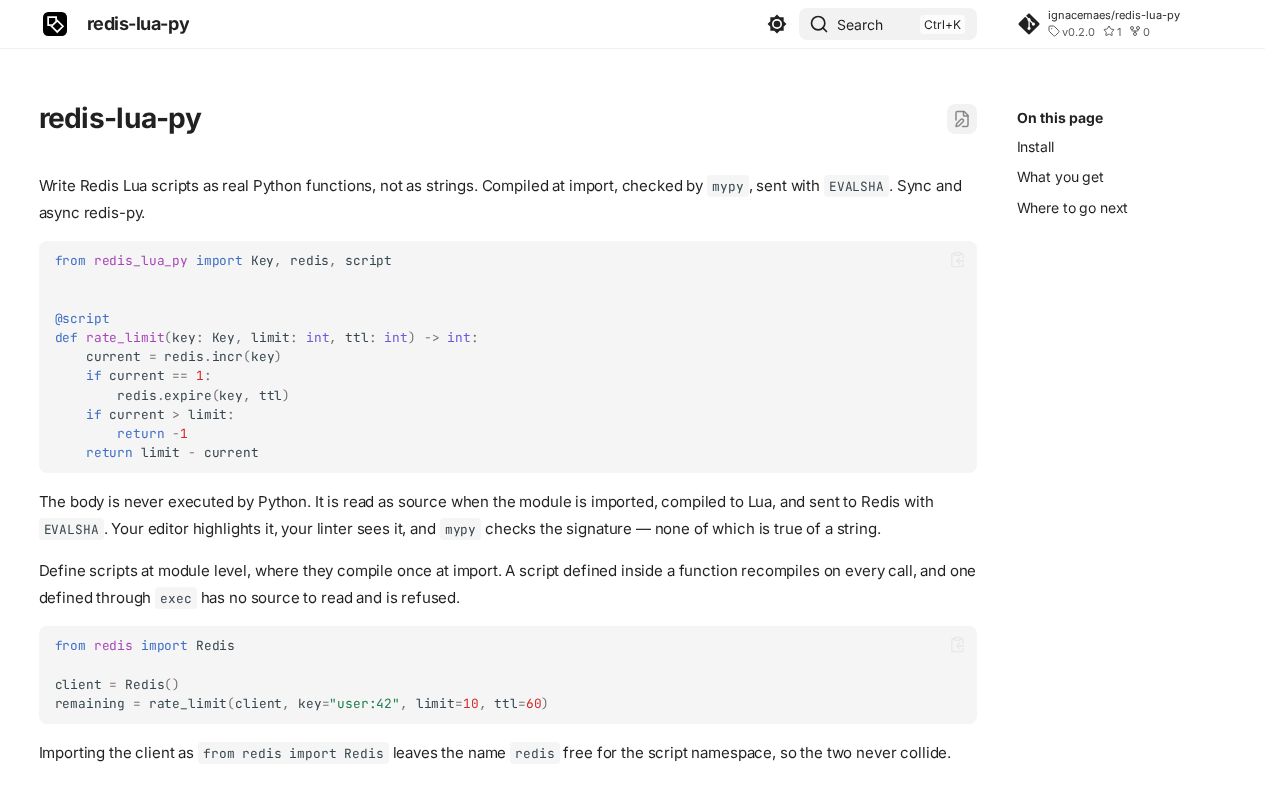
Task: Jump to What you get section
Action: click(x=1060, y=177)
